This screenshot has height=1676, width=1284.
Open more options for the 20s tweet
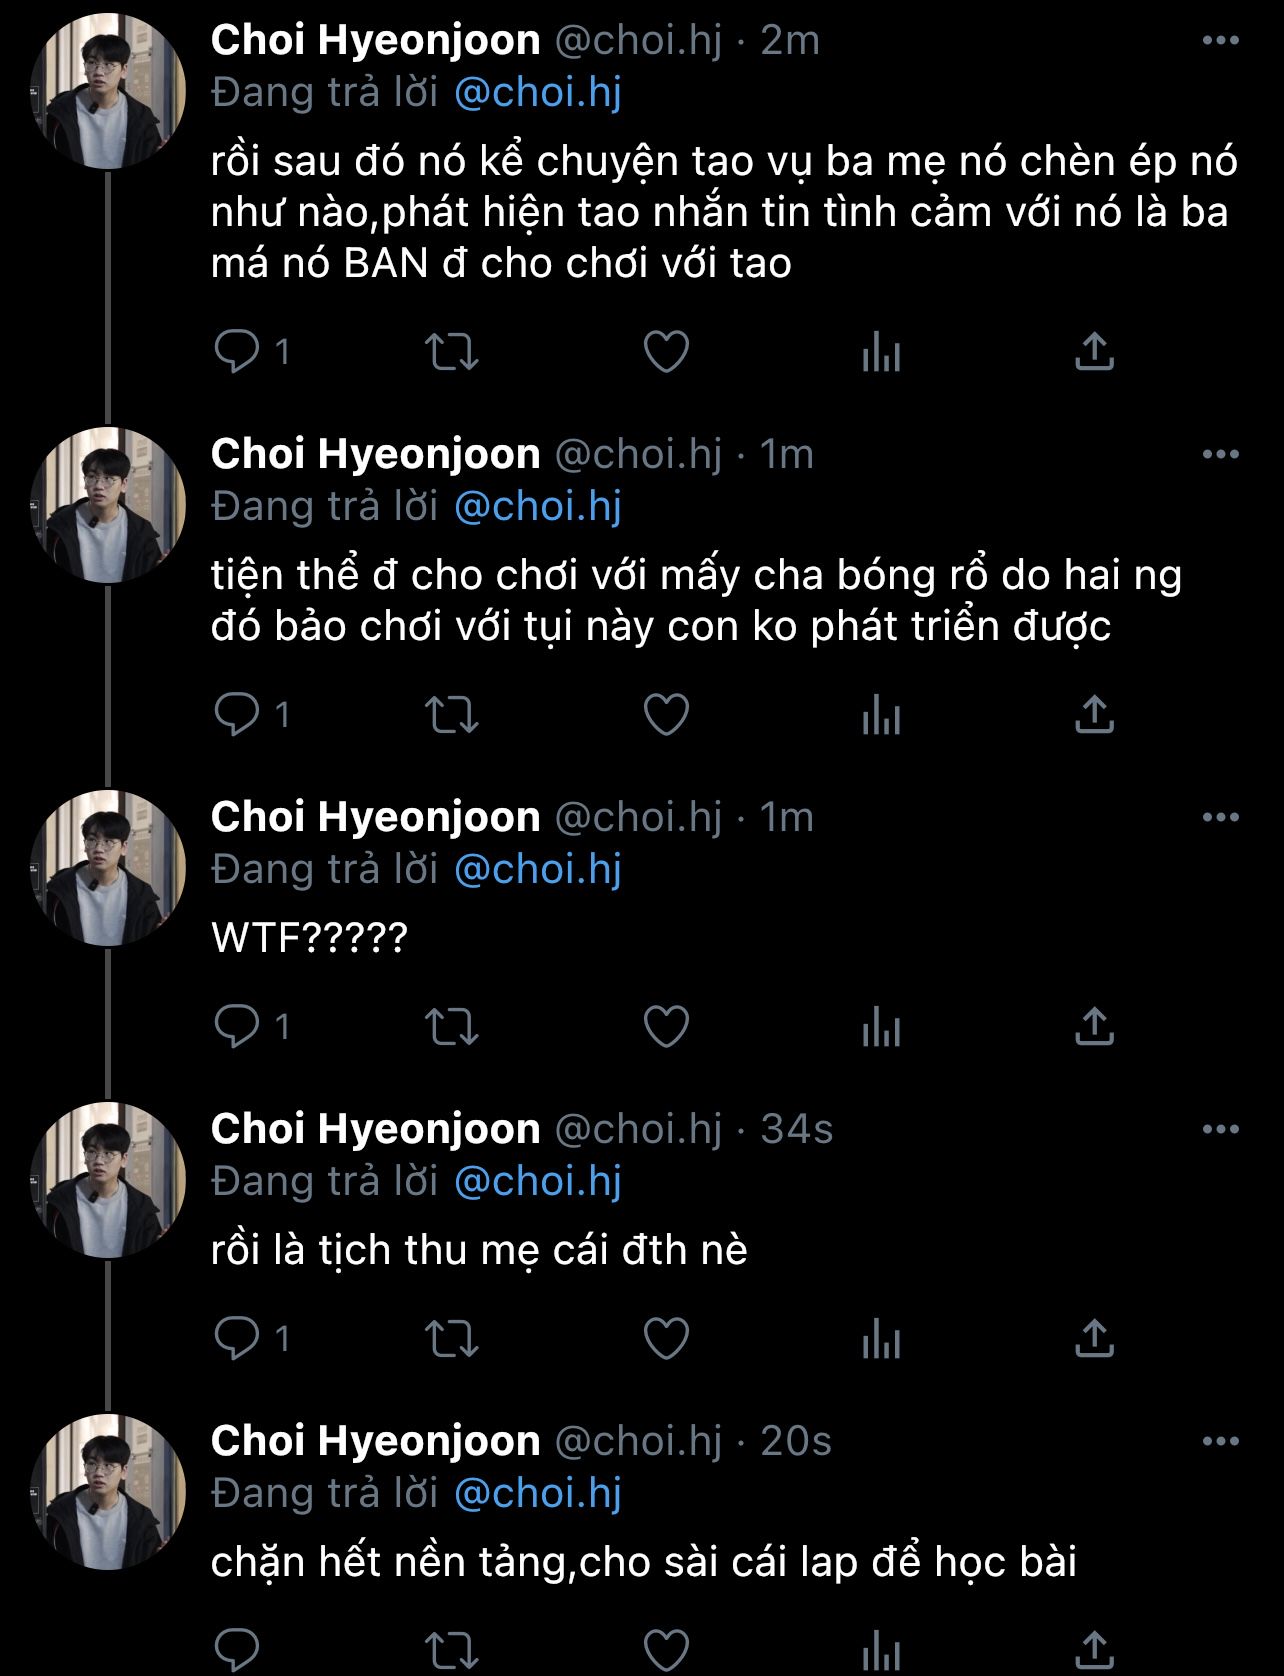tap(1220, 1442)
